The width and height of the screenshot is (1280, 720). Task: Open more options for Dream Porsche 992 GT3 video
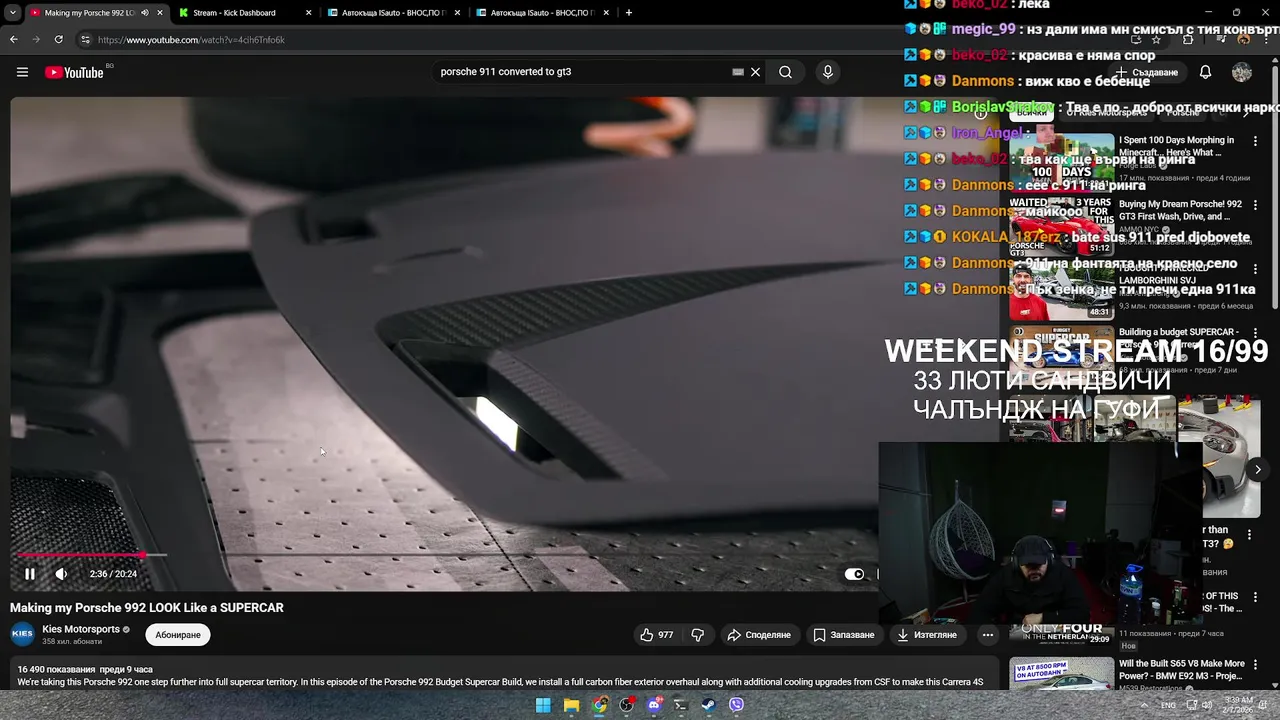[x=1255, y=206]
